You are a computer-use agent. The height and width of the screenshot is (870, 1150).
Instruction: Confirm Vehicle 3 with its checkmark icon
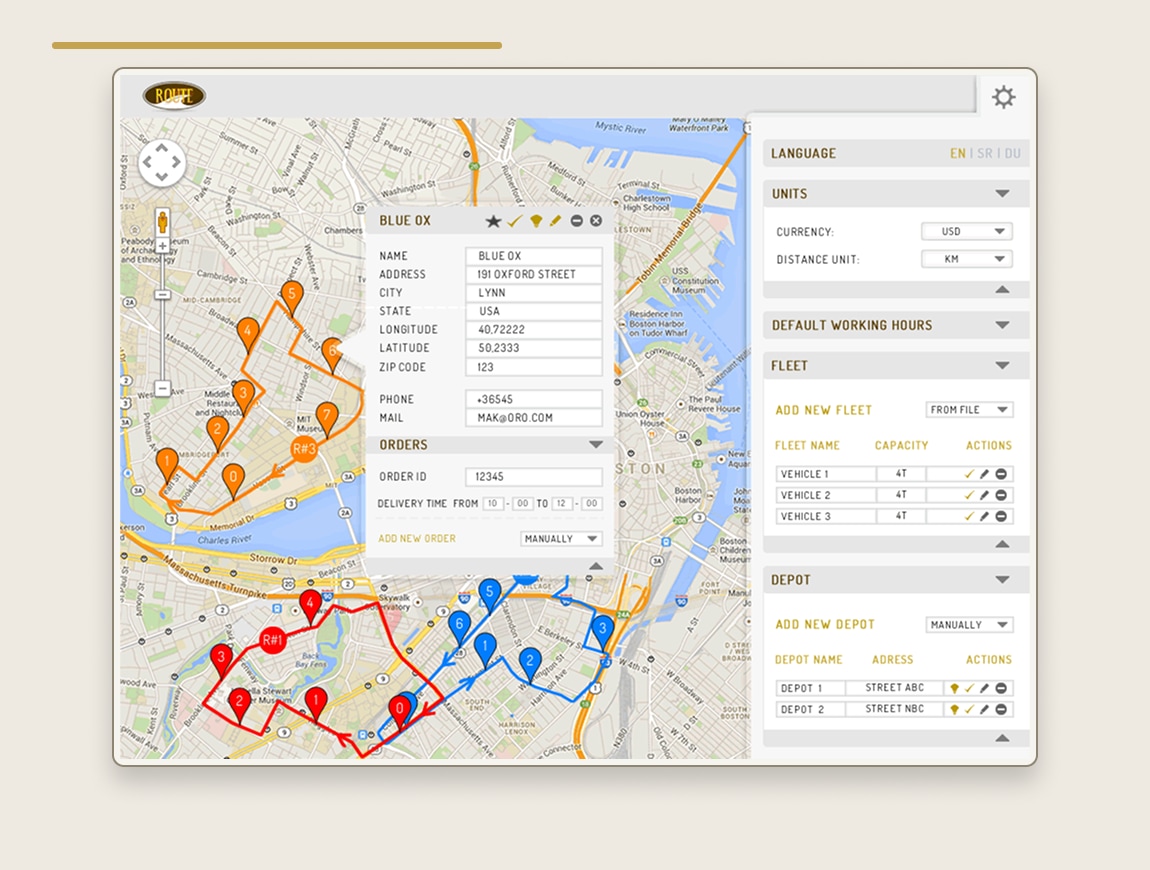pyautogui.click(x=969, y=516)
